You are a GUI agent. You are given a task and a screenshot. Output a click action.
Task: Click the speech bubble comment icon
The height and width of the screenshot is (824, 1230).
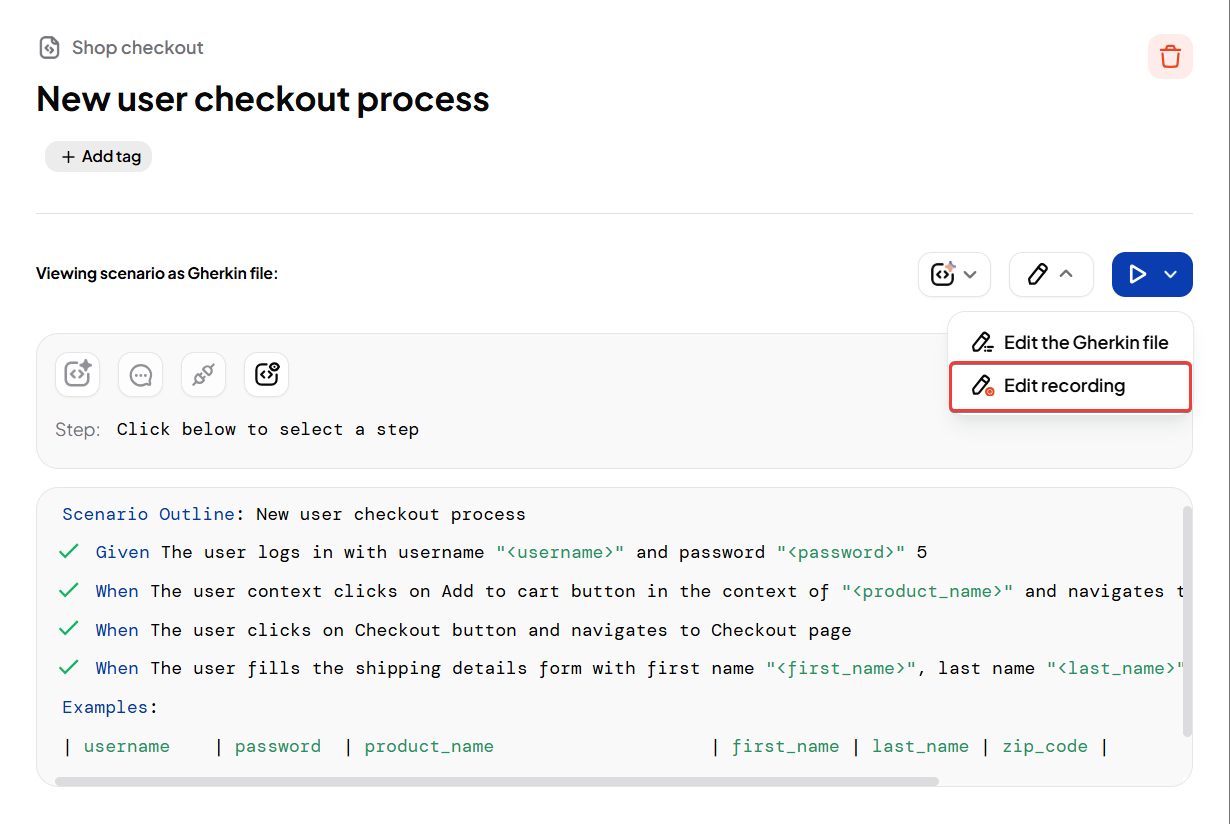coord(141,374)
